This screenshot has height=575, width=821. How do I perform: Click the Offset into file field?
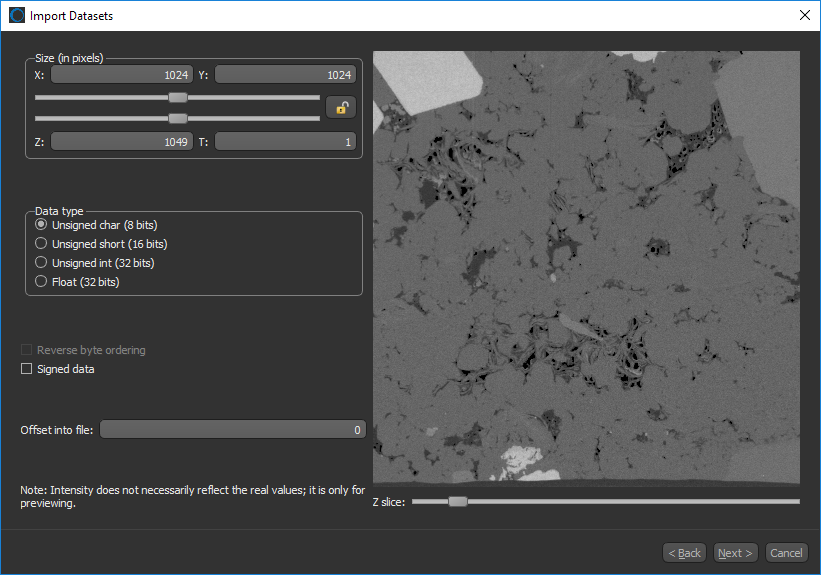pyautogui.click(x=232, y=430)
